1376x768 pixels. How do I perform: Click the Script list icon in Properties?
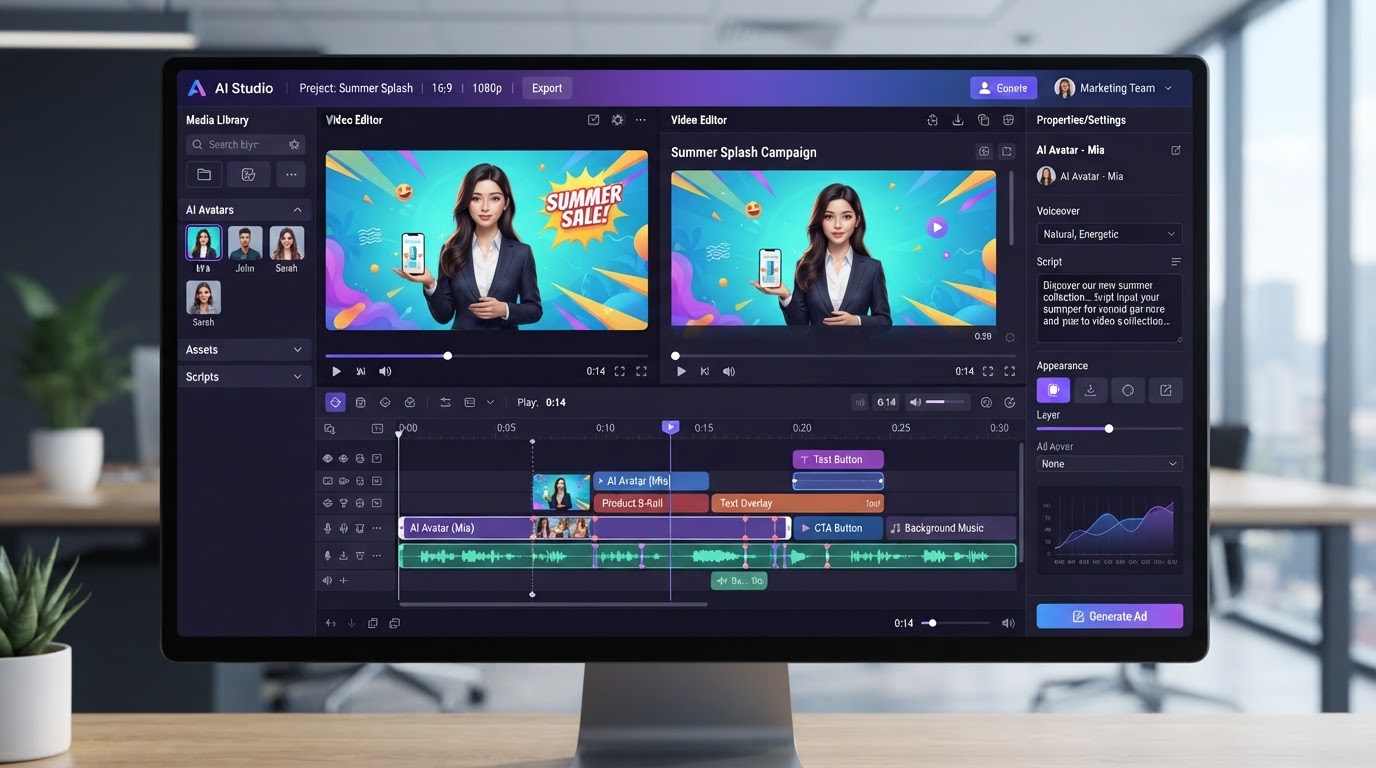[1176, 262]
